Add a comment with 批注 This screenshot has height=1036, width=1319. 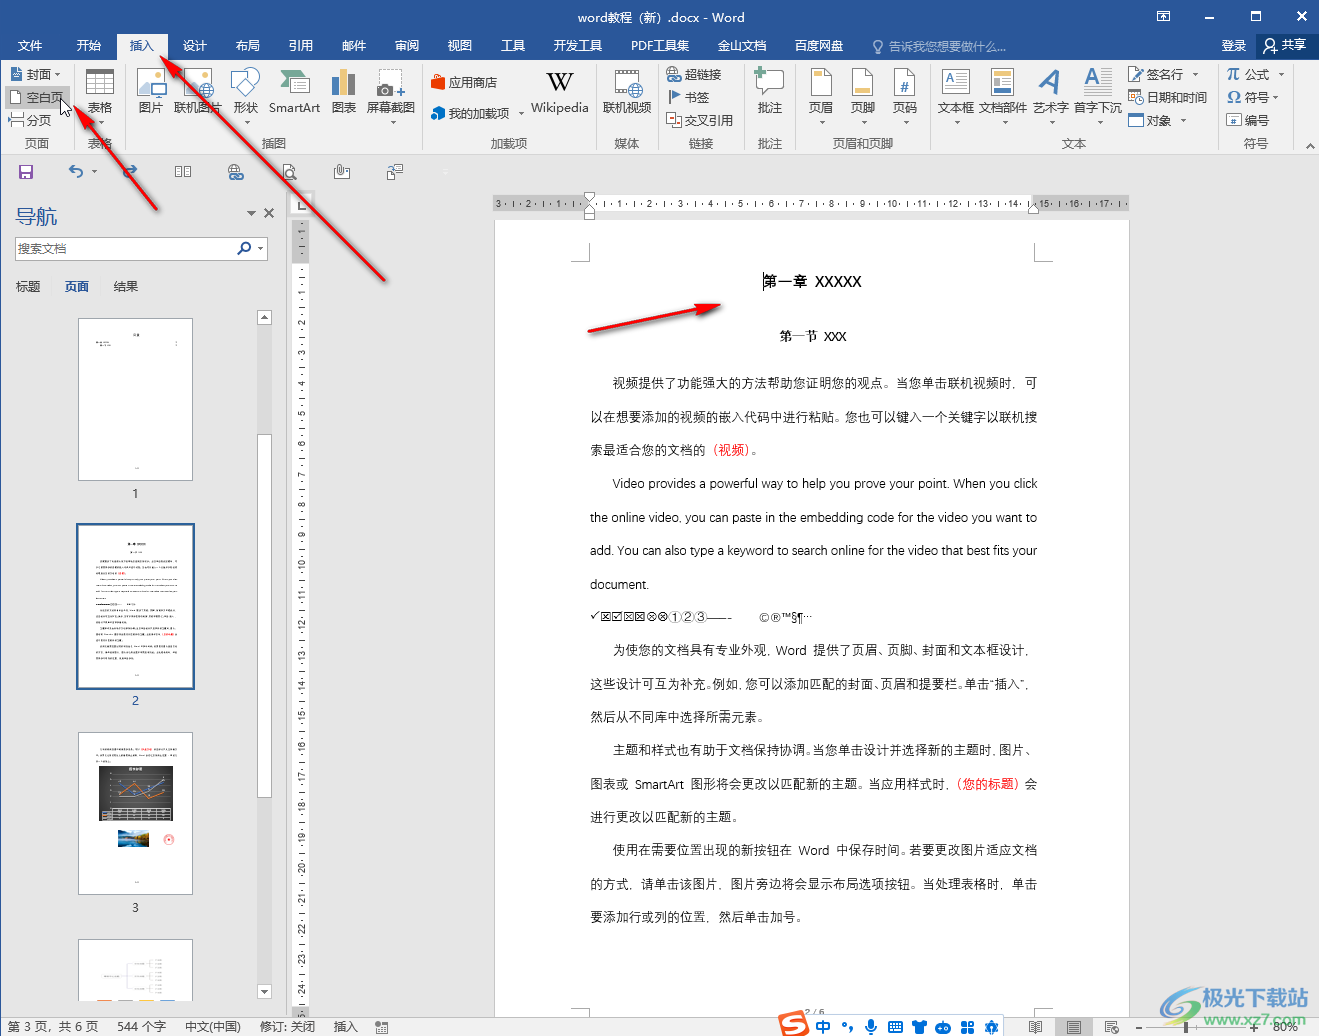(769, 92)
